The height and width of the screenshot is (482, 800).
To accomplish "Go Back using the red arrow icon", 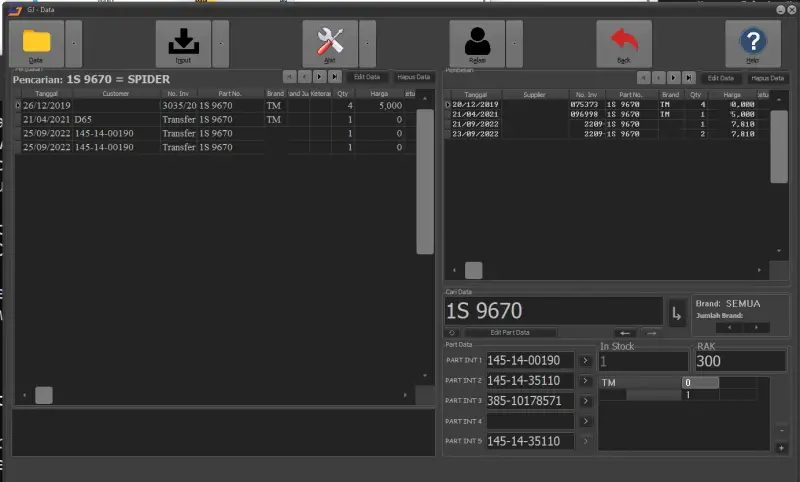I will point(624,44).
